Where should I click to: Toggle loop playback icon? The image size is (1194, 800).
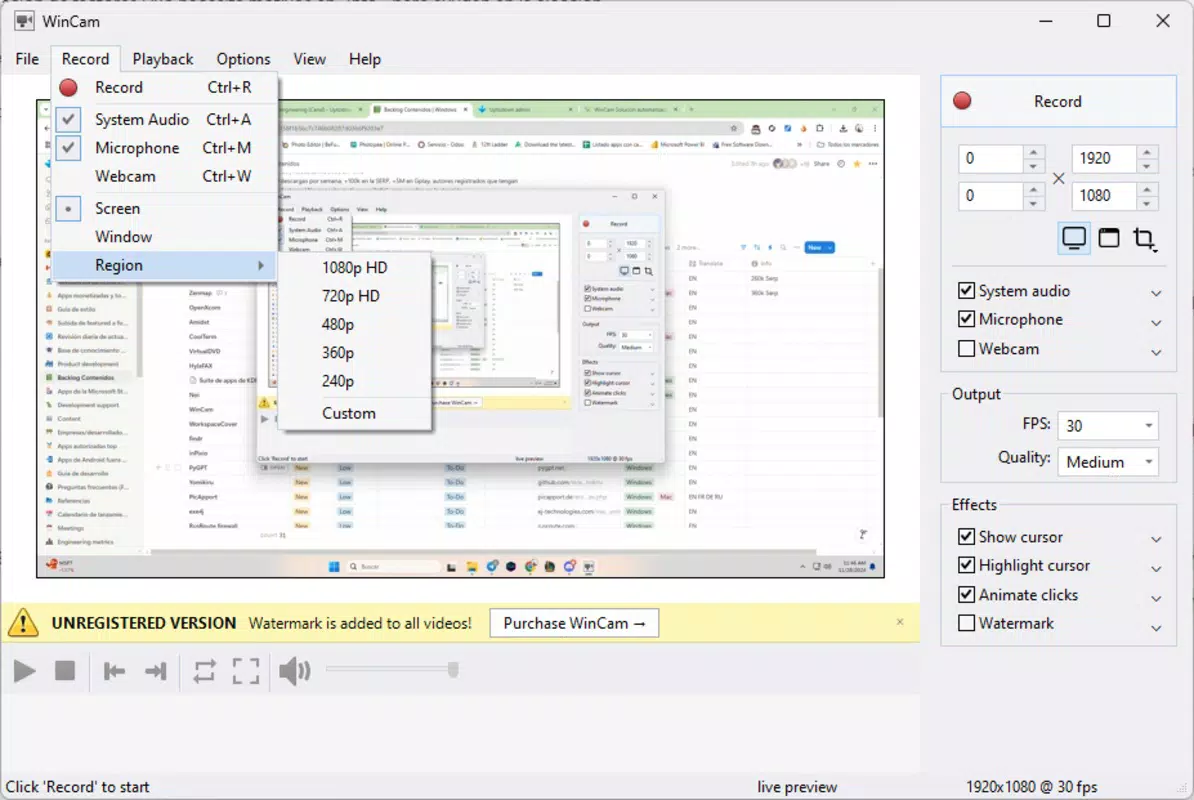point(204,671)
